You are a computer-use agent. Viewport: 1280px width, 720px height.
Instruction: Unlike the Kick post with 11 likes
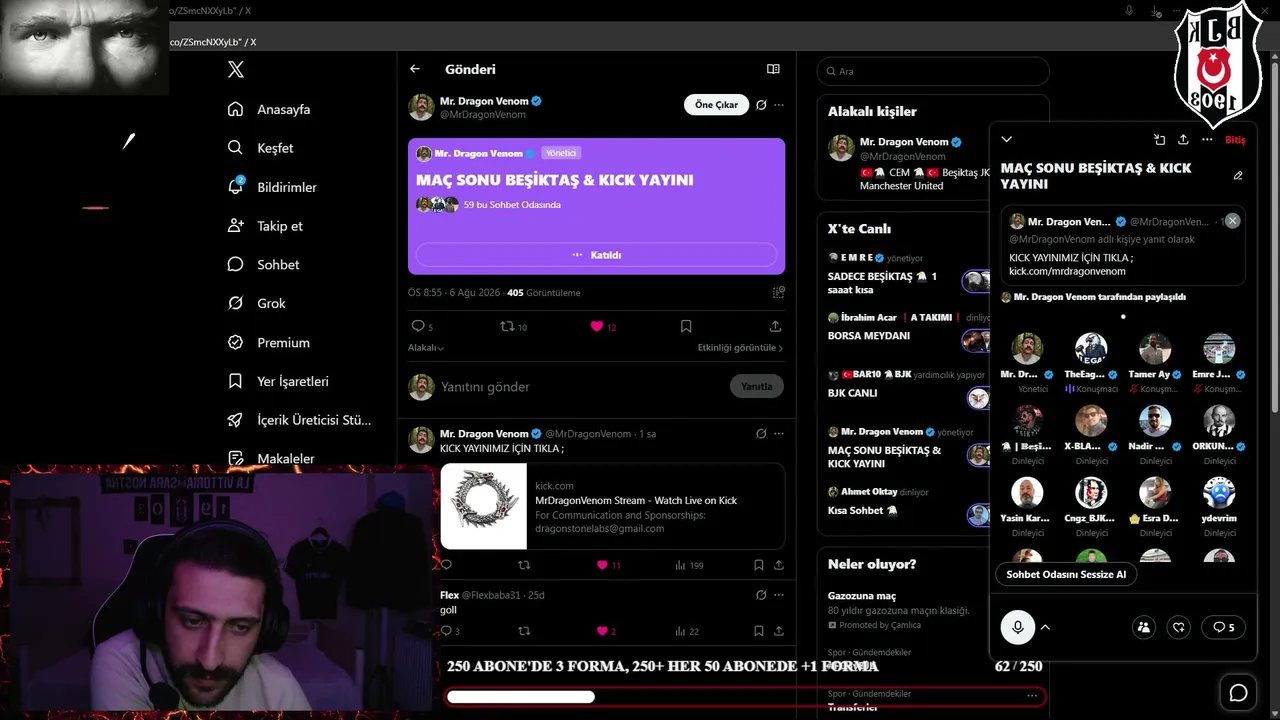pyautogui.click(x=608, y=565)
